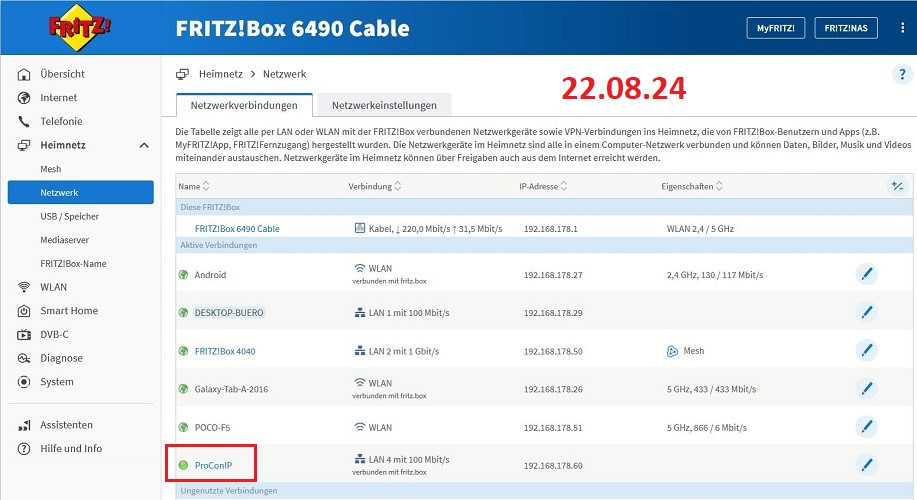Click 'LAN 2 mit 1 Gbit/s' cell
The width and height of the screenshot is (917, 500).
[x=404, y=351]
